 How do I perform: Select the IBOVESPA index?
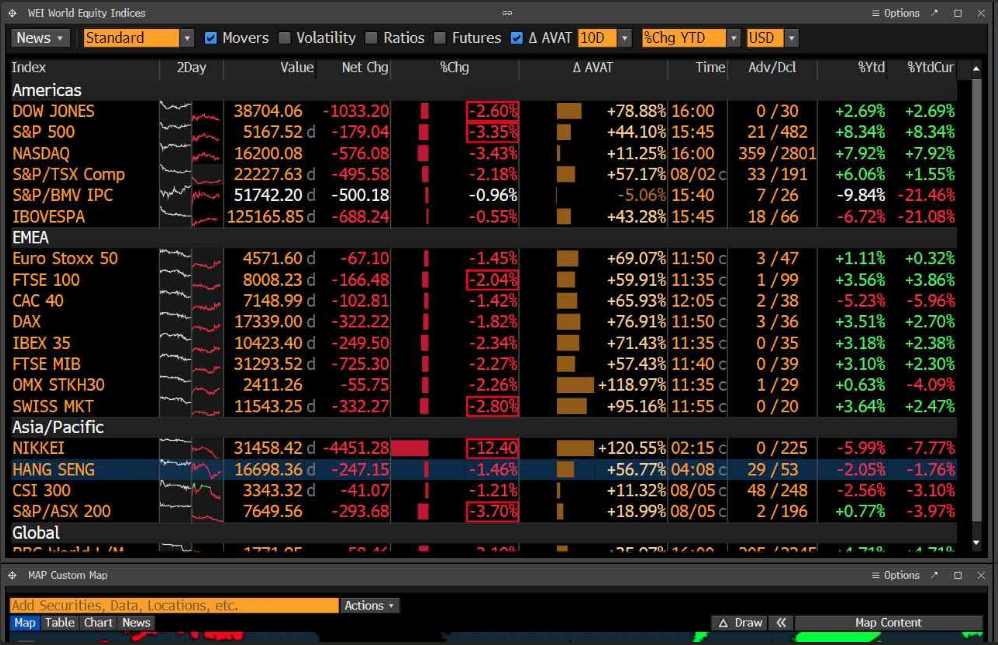[48, 216]
